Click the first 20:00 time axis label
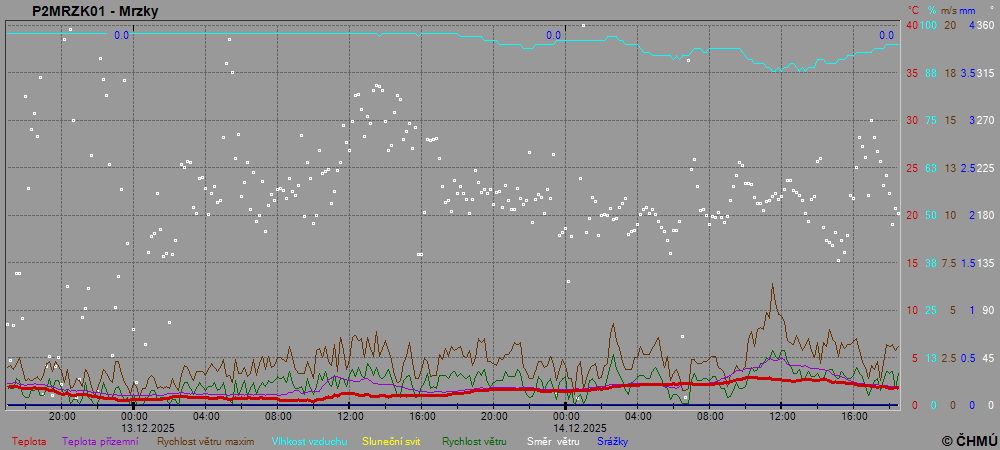Image resolution: width=1000 pixels, height=450 pixels. (x=62, y=415)
